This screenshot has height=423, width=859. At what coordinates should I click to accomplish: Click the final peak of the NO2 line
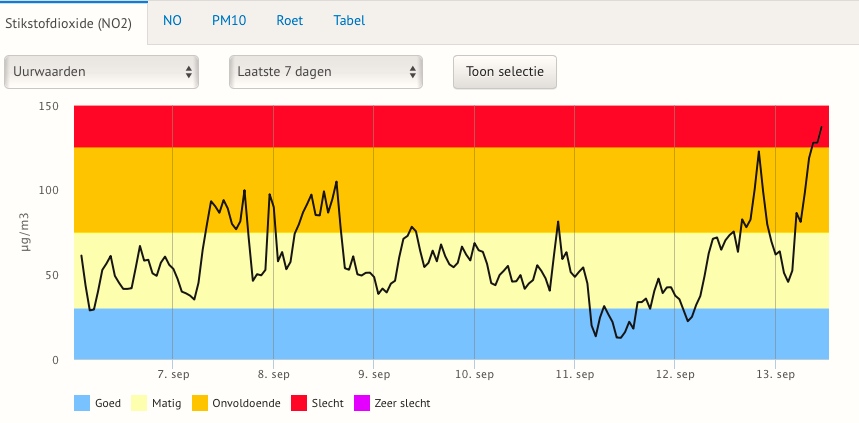click(x=821, y=127)
